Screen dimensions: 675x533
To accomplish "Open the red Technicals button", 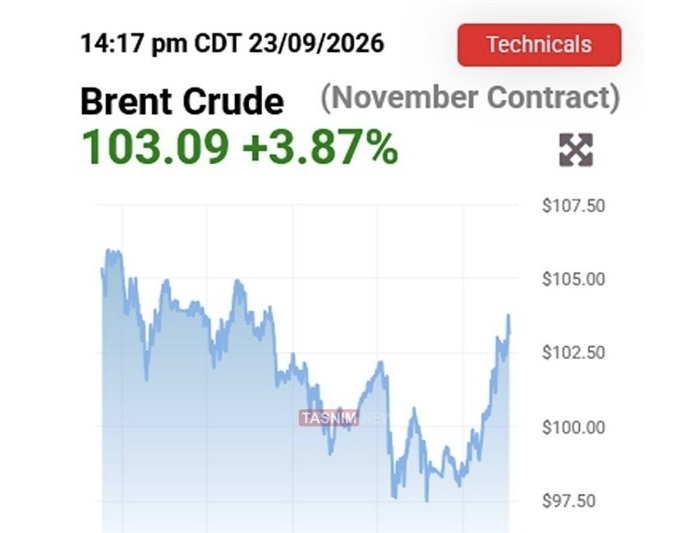I will click(x=539, y=45).
